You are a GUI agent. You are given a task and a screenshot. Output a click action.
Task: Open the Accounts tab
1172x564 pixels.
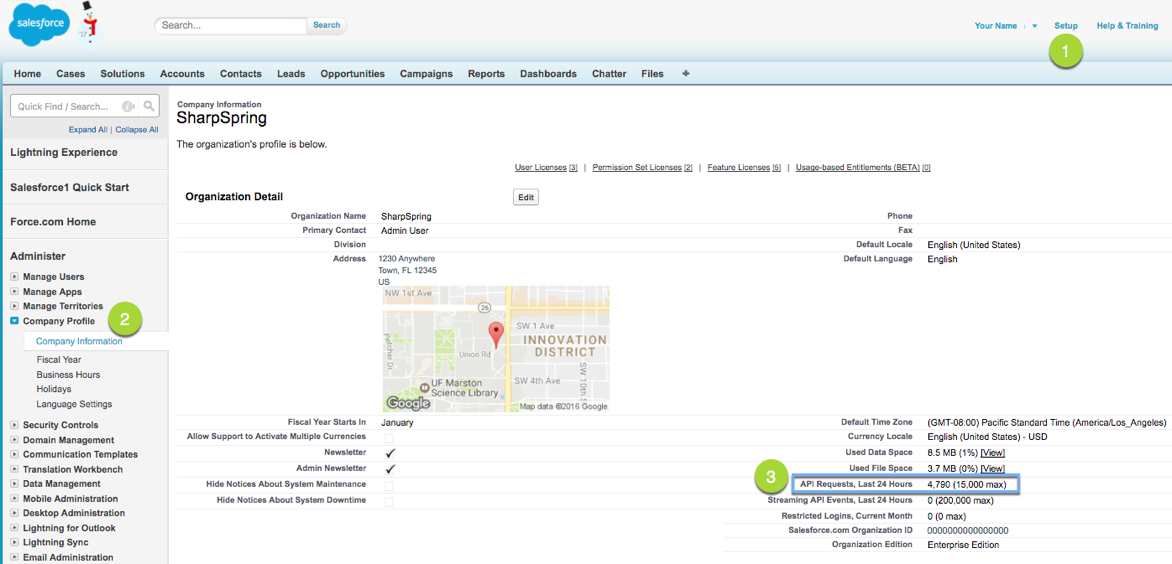point(182,73)
